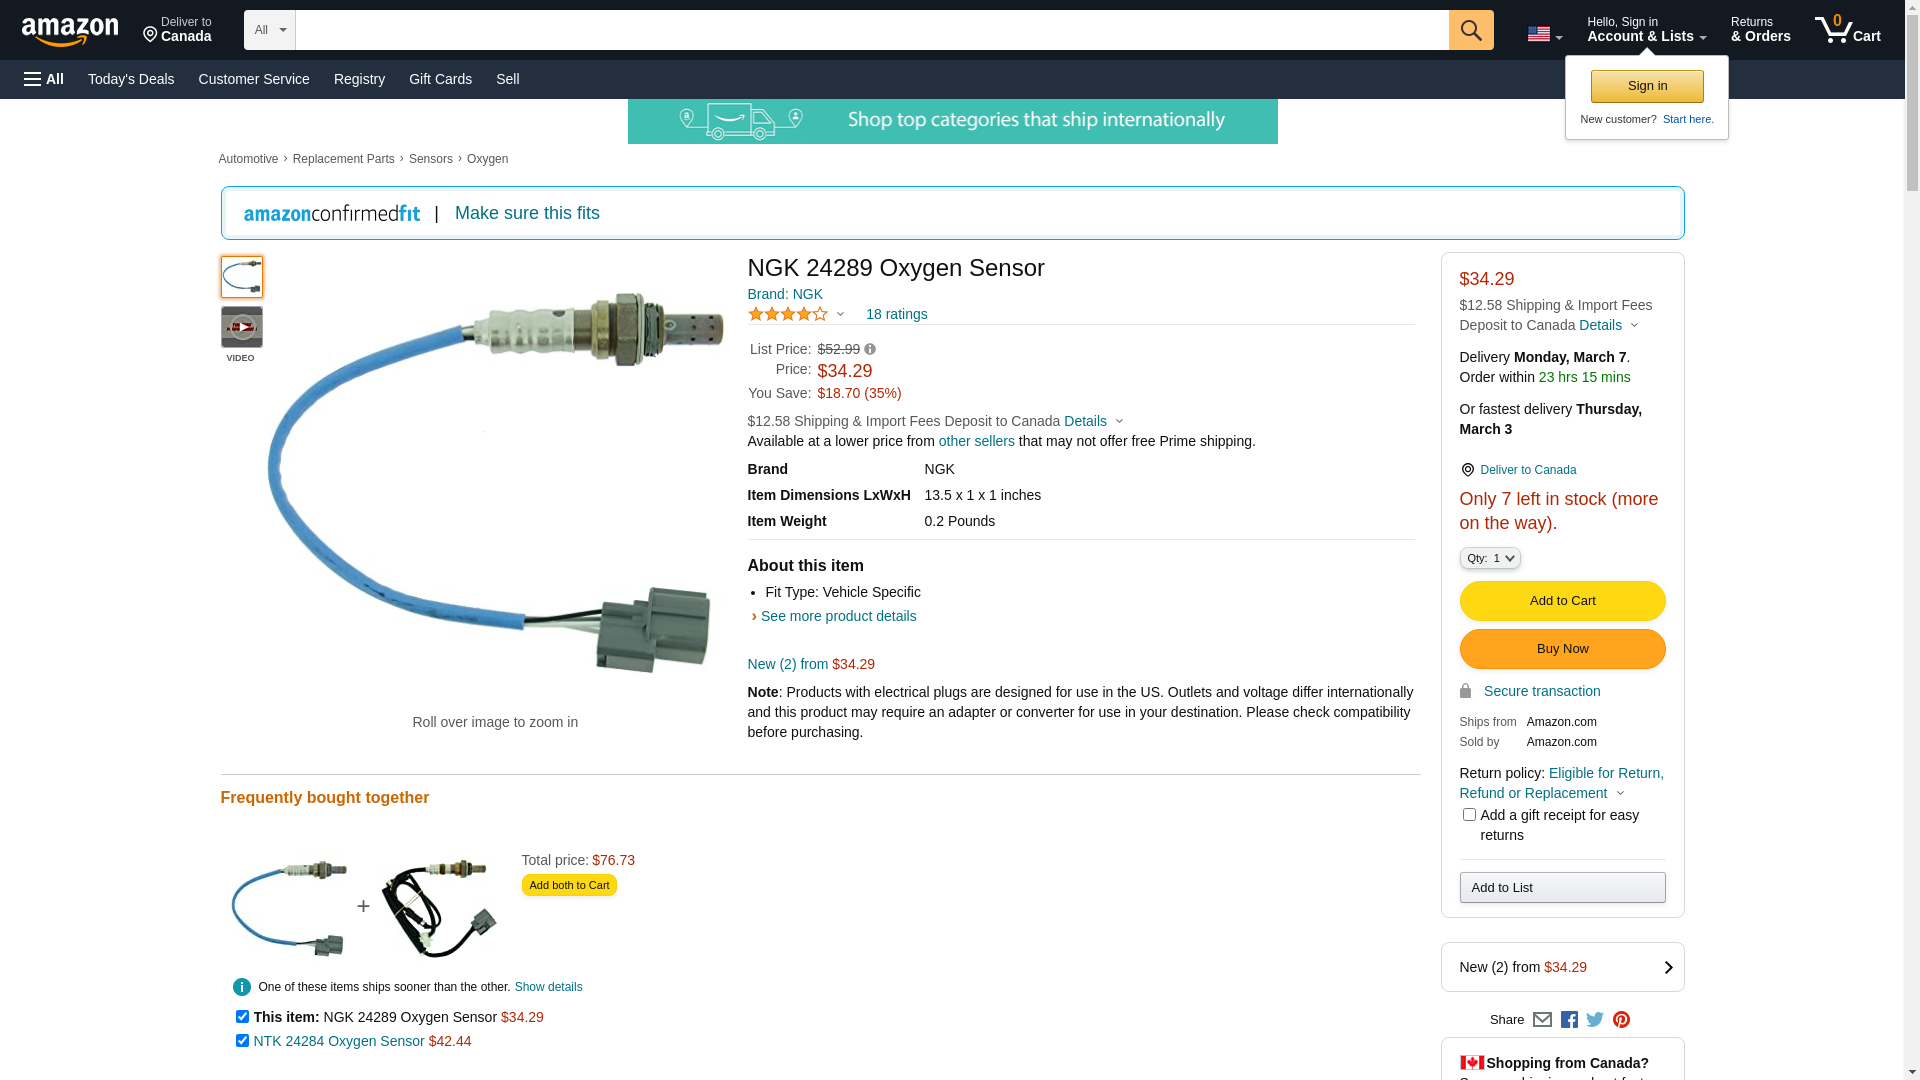Click list price info icon
Image resolution: width=1920 pixels, height=1080 pixels.
point(870,350)
